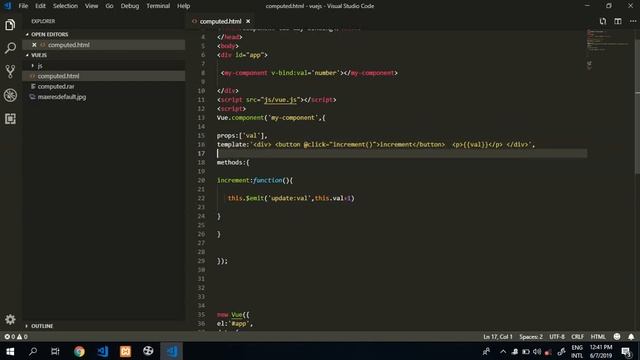Close computed.html in Open Editors list
Screen dimensions: 640x360
[x=34, y=45]
